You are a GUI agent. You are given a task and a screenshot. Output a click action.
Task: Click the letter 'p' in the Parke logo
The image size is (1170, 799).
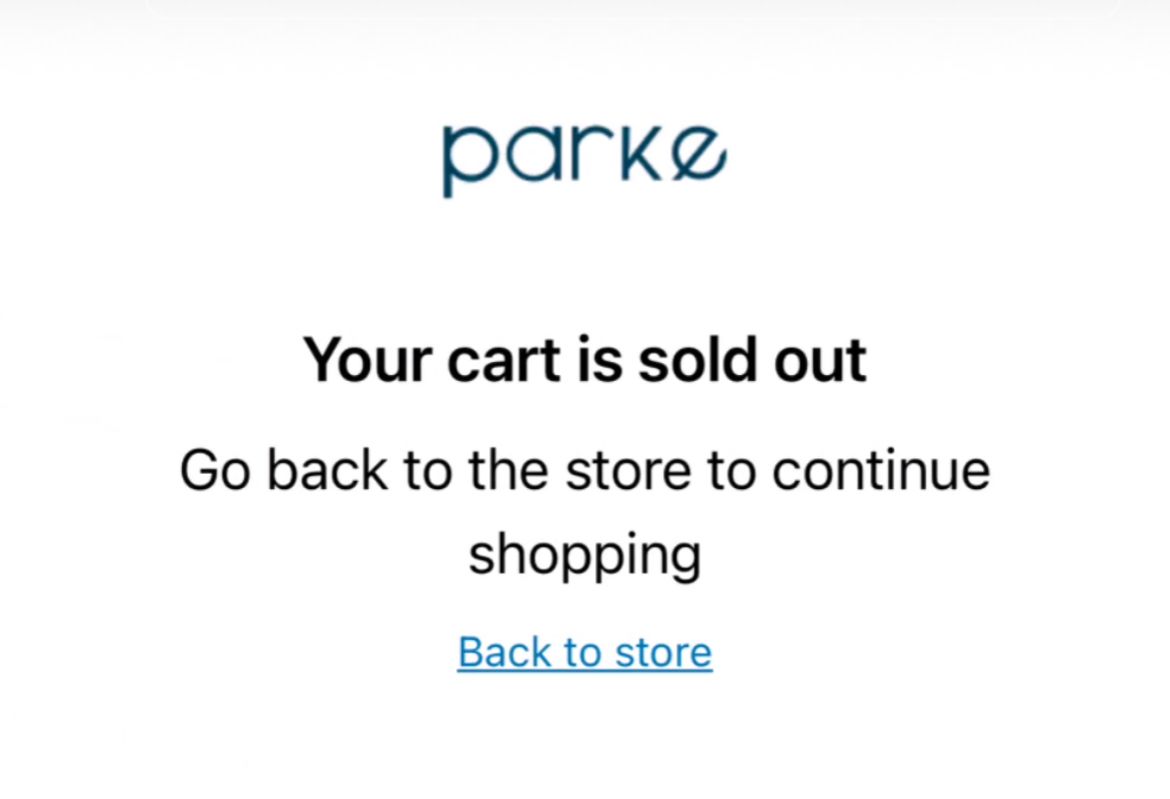coord(472,160)
